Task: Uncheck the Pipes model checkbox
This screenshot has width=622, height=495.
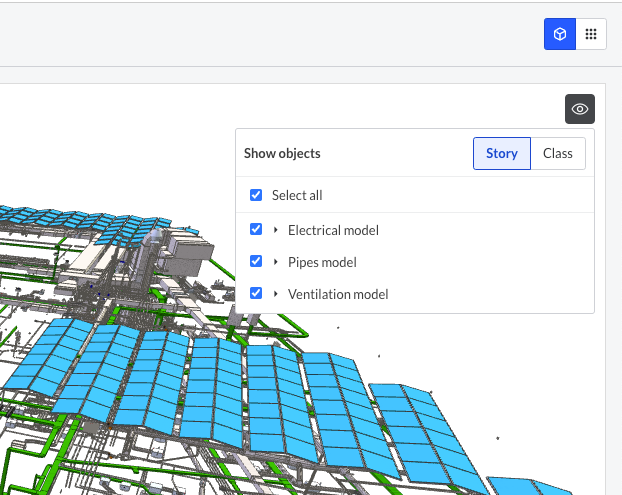Action: [256, 261]
